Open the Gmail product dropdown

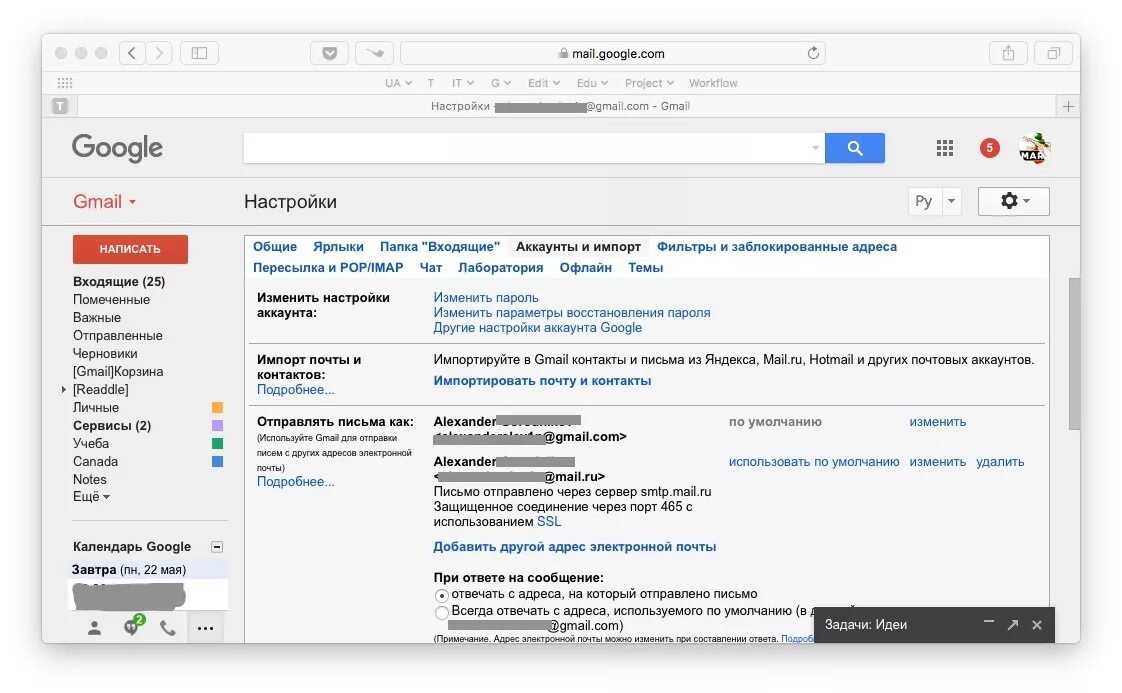coord(104,201)
